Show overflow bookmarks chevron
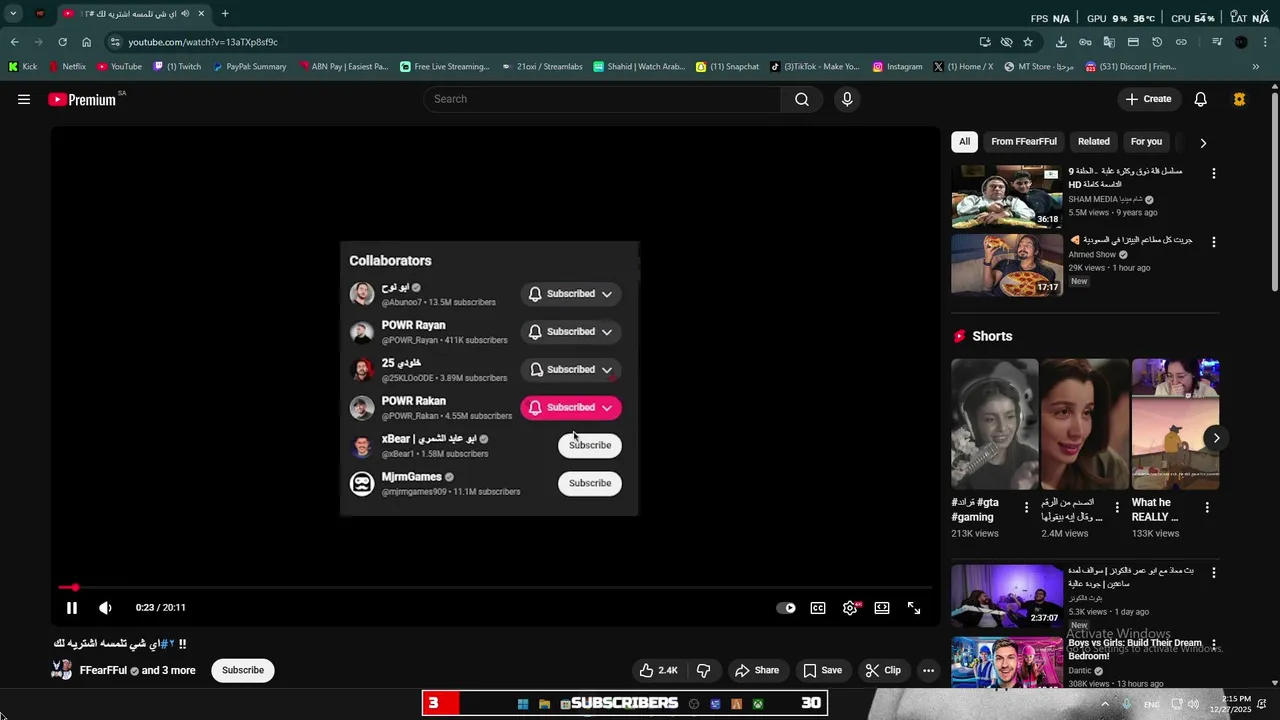 (1256, 67)
